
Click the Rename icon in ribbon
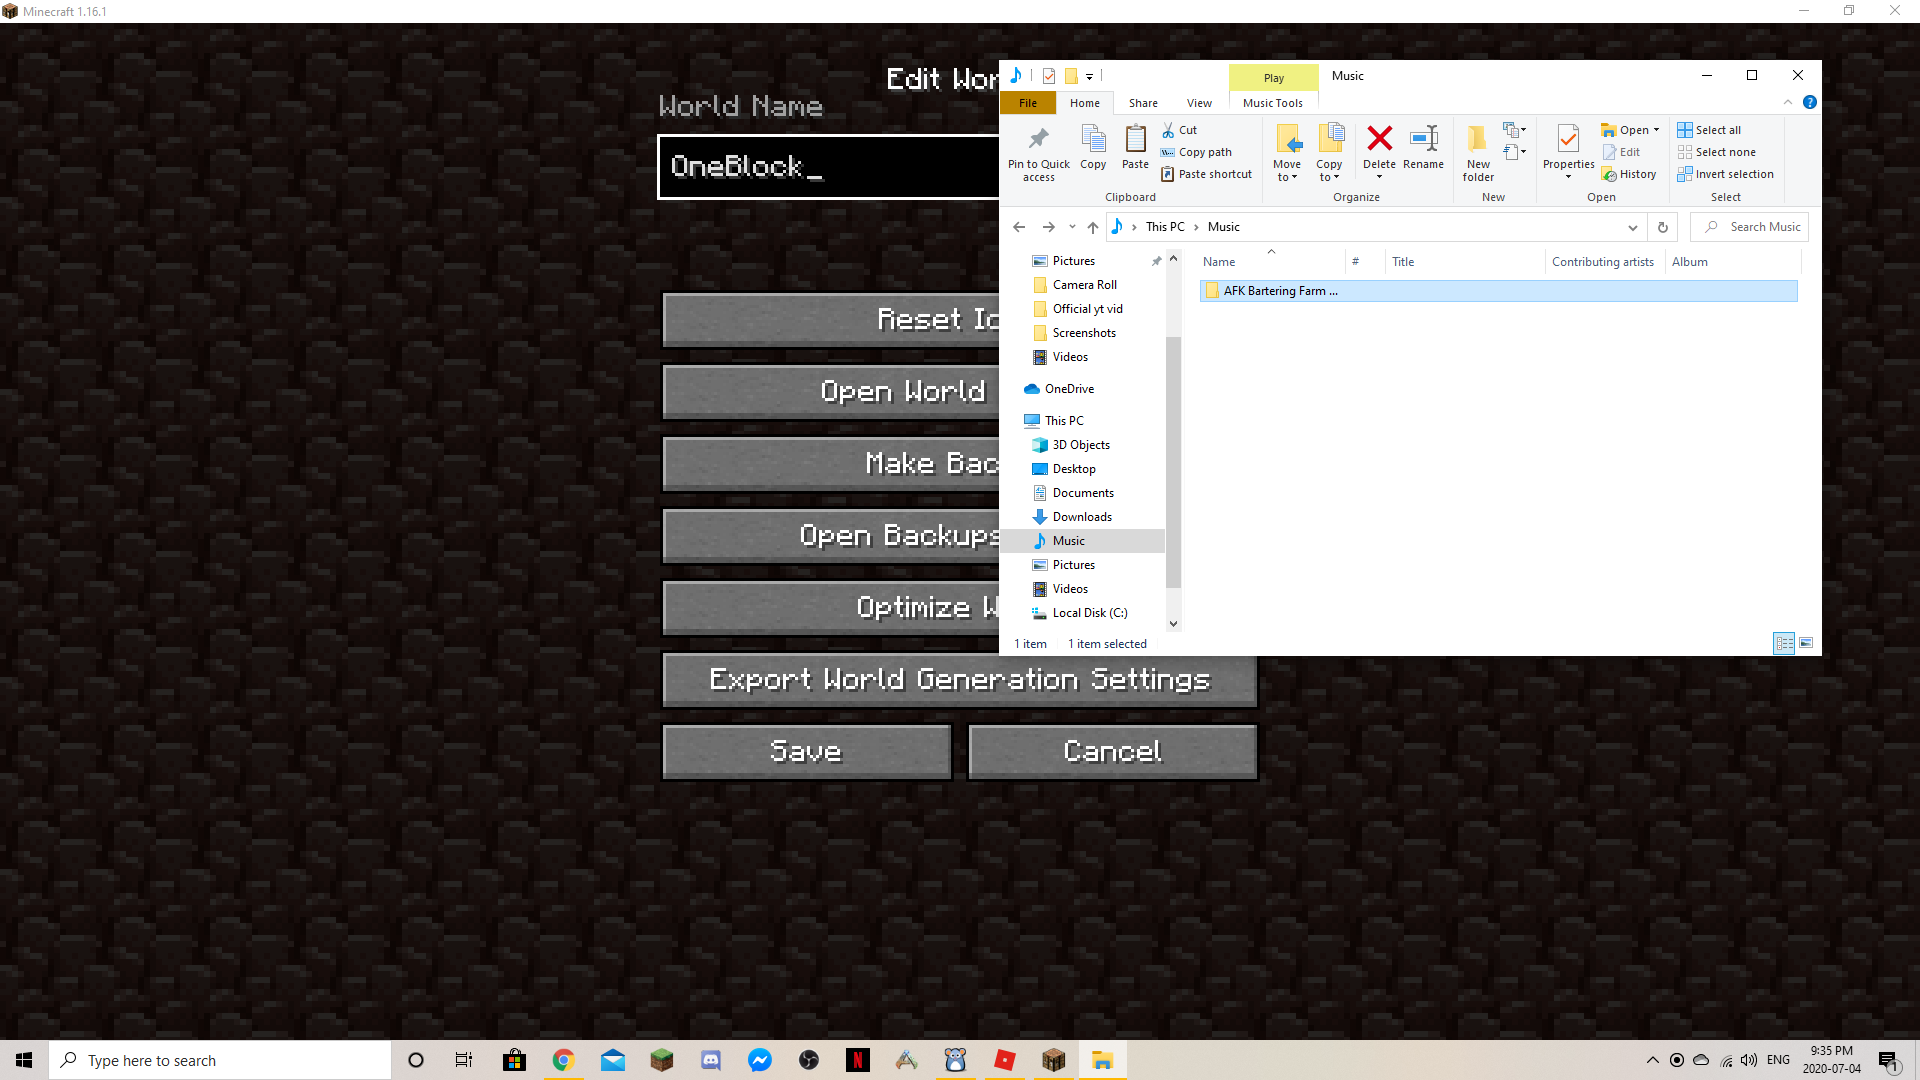1423,140
